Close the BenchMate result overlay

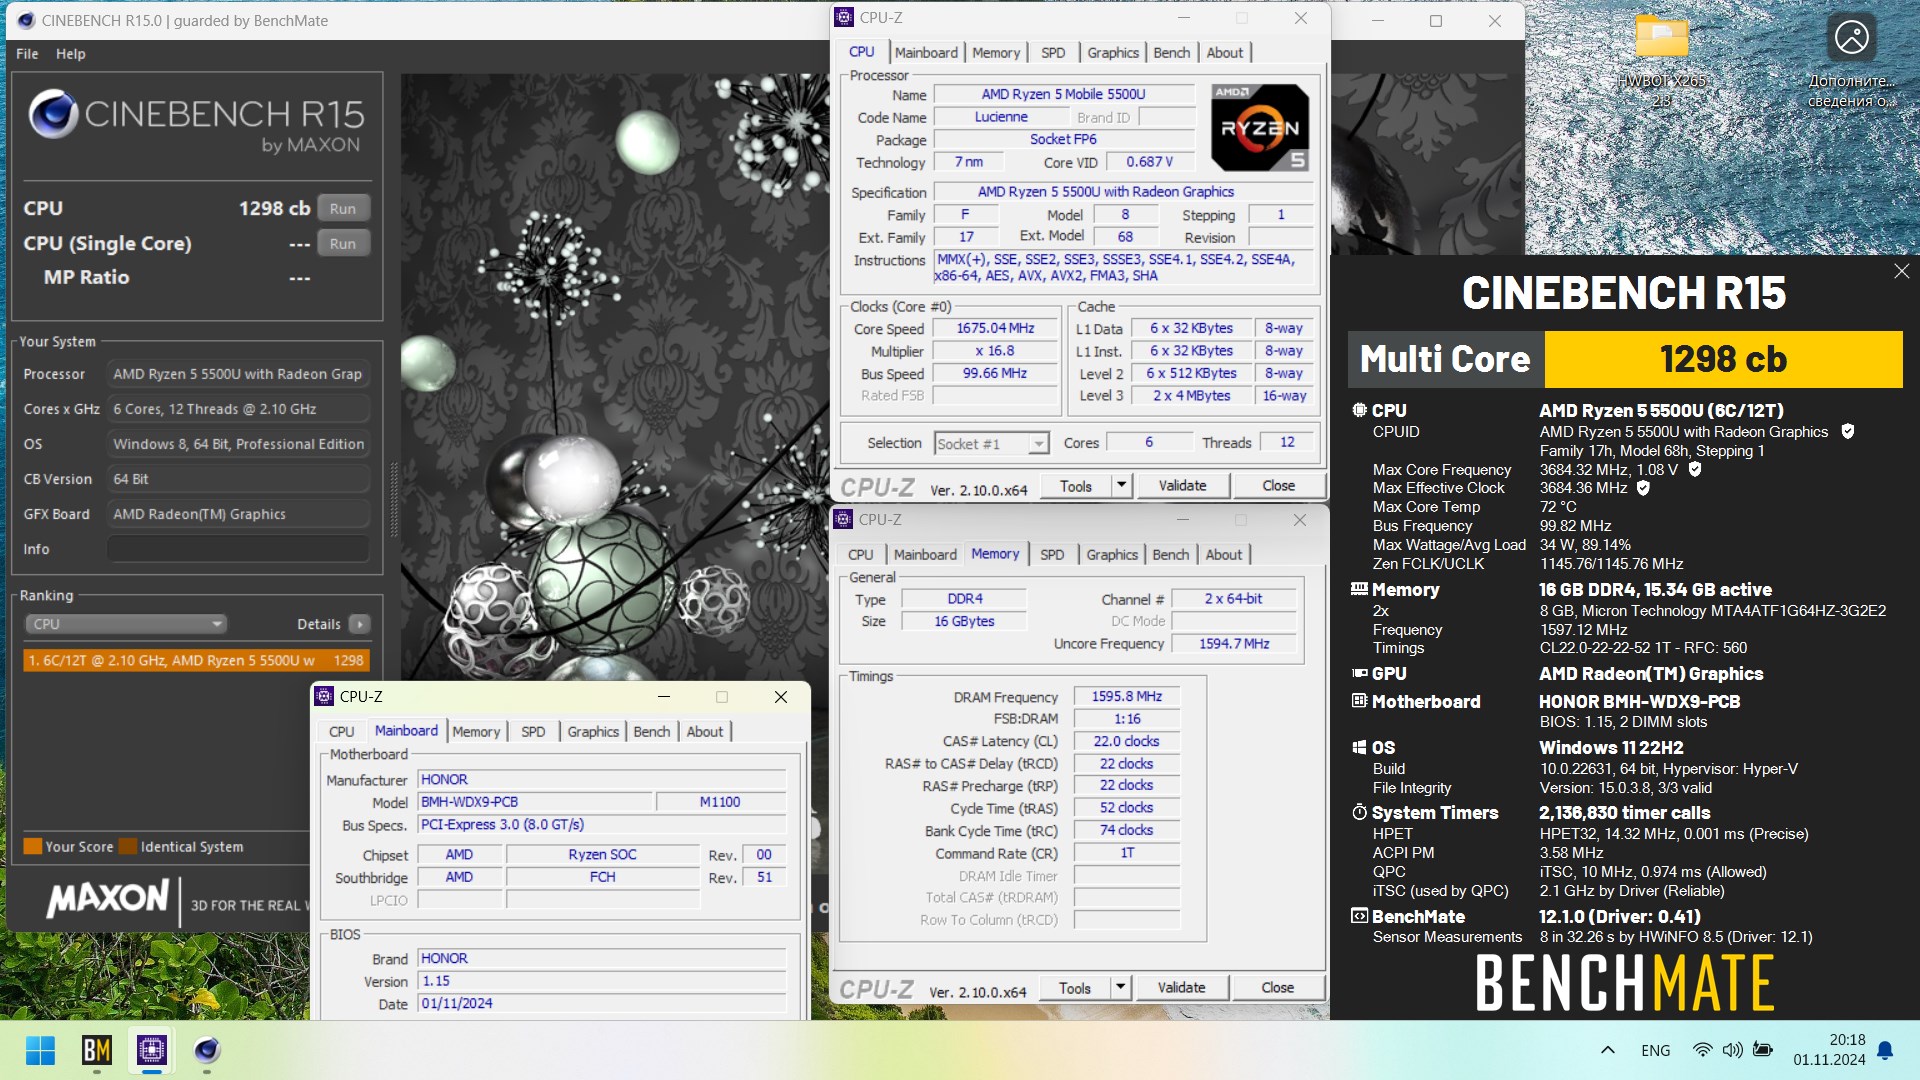[1901, 271]
